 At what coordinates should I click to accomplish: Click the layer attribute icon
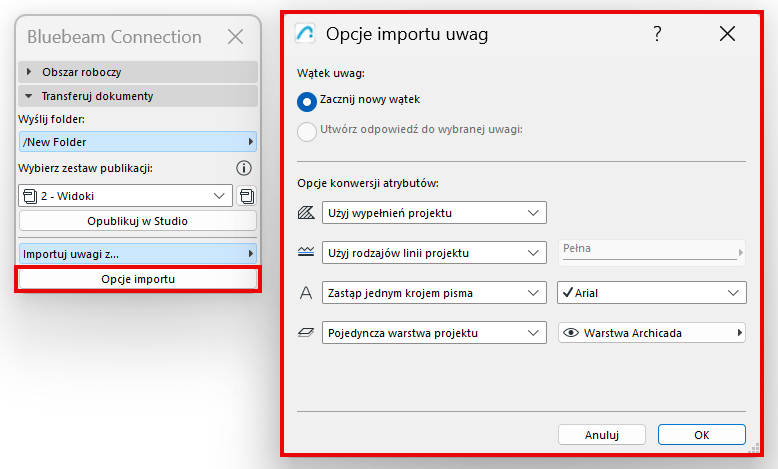(306, 333)
